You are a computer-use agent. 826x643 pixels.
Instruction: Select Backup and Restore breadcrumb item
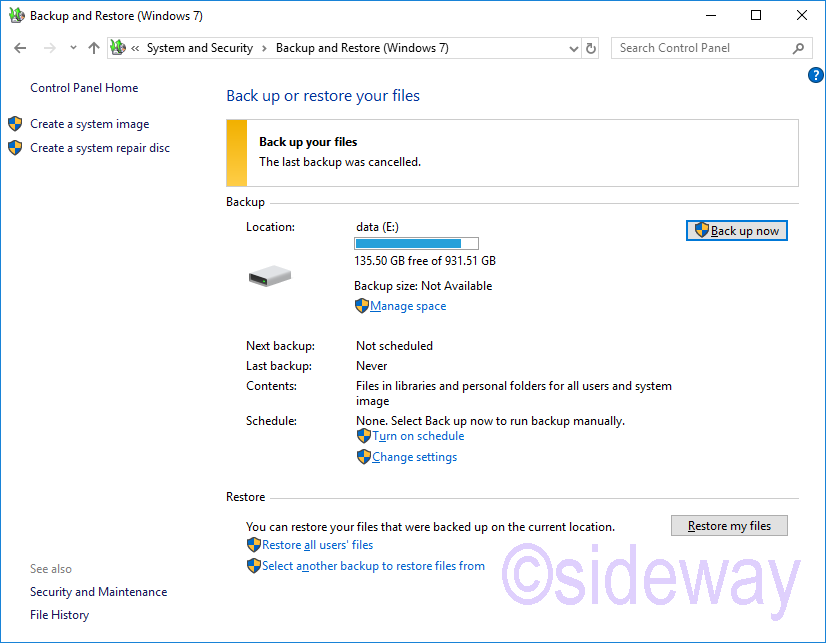pos(362,48)
